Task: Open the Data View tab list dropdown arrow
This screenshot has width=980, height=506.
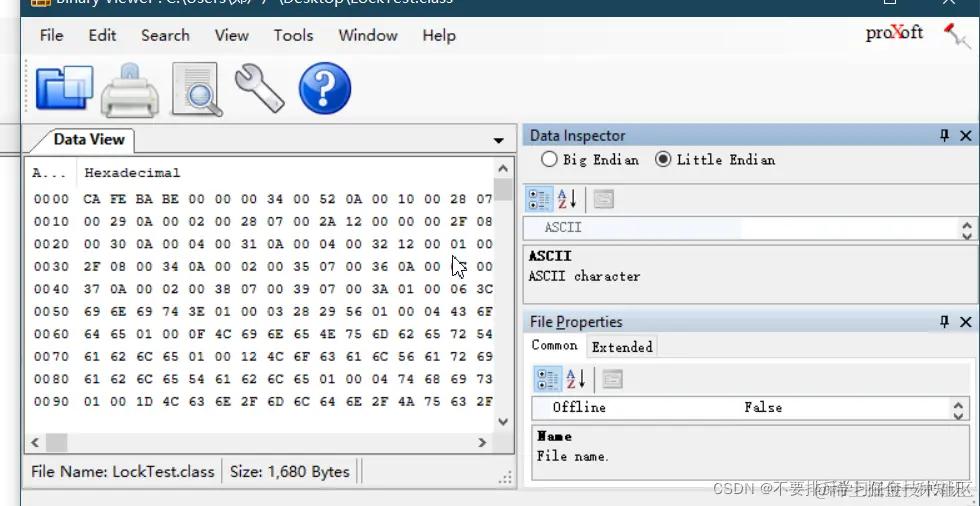Action: click(x=498, y=141)
